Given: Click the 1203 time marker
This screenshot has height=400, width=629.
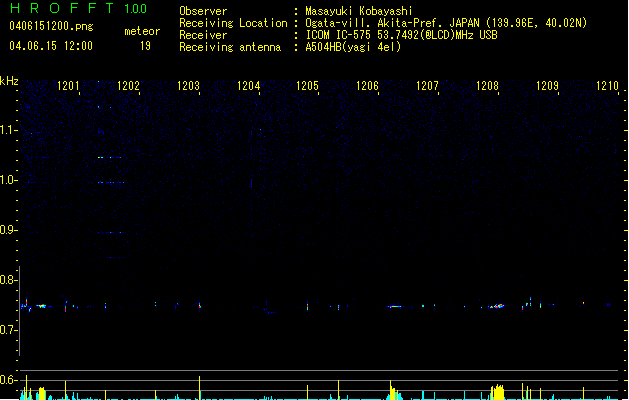Looking at the screenshot, I should [x=188, y=86].
